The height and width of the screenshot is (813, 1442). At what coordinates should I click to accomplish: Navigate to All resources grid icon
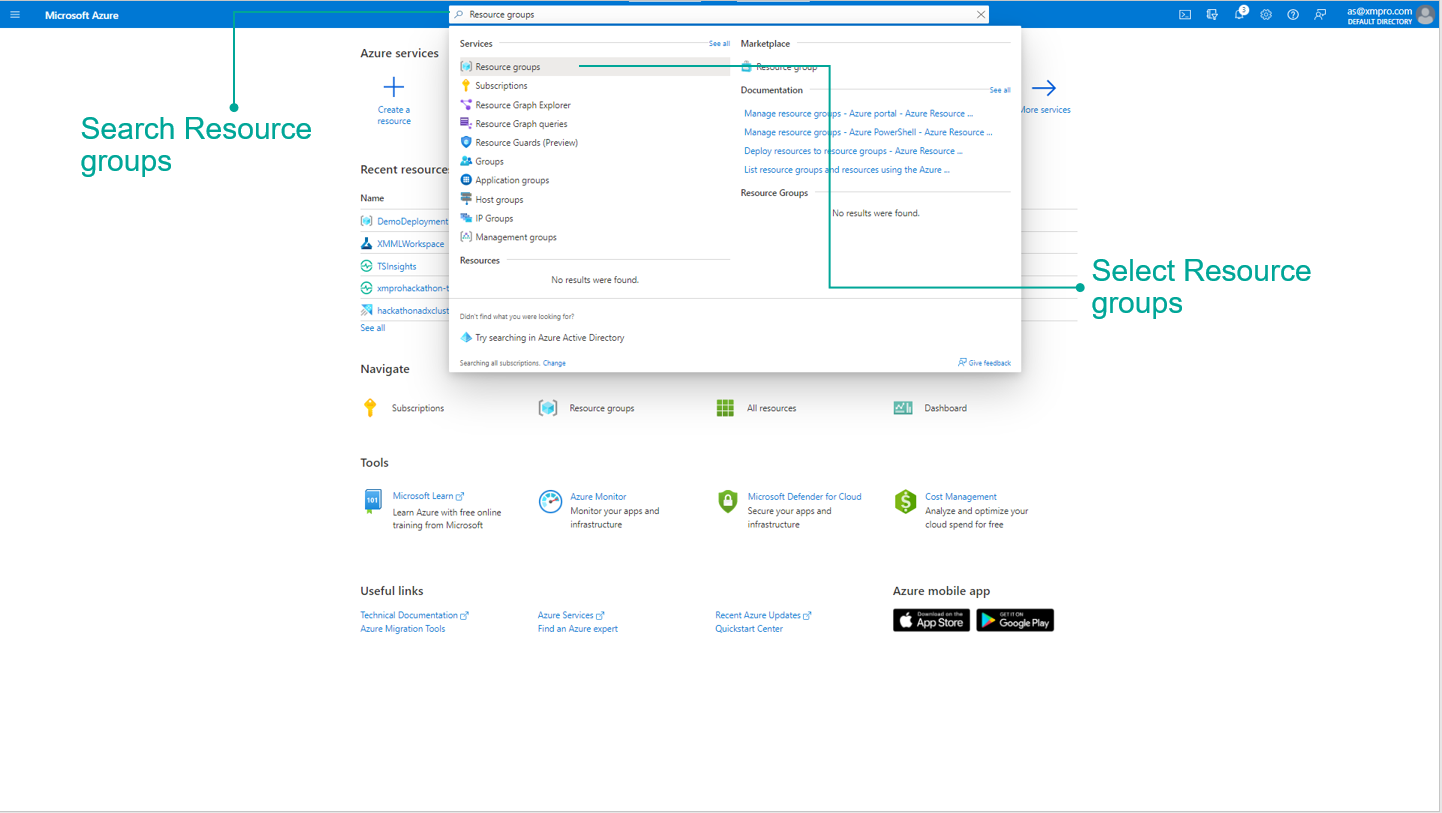(x=725, y=408)
